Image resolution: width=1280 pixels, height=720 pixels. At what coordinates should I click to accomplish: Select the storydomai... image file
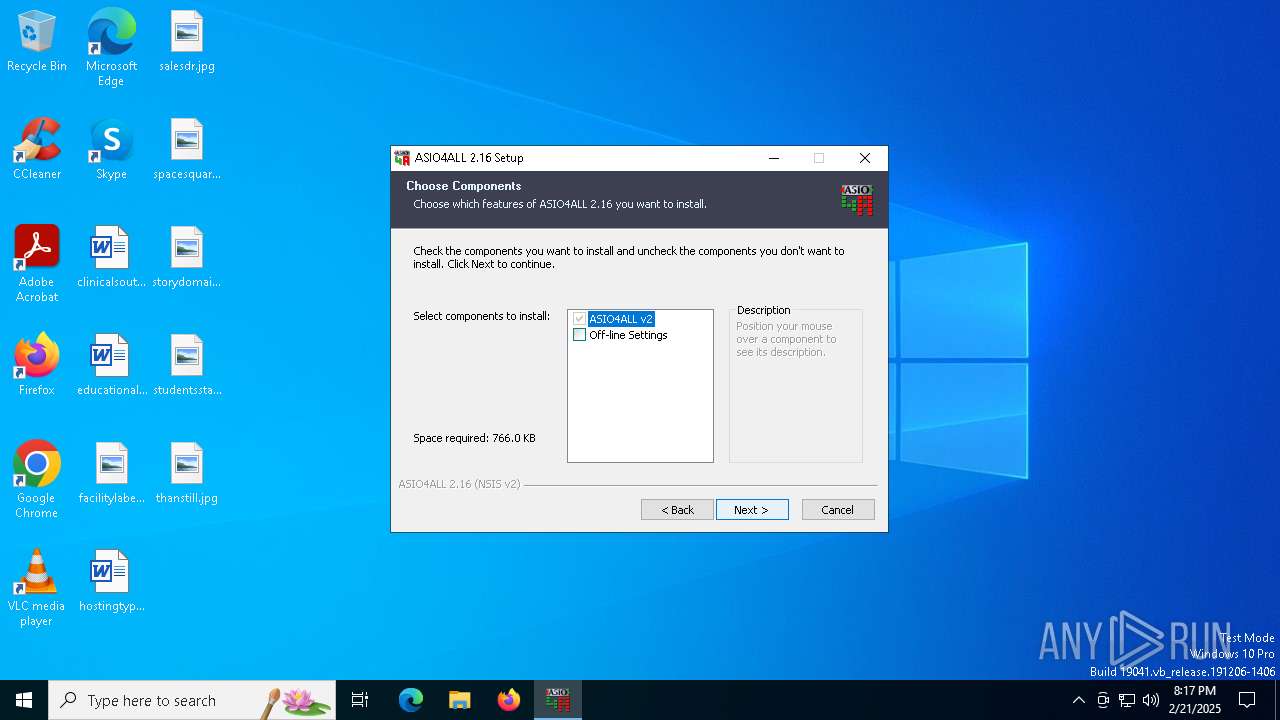187,258
